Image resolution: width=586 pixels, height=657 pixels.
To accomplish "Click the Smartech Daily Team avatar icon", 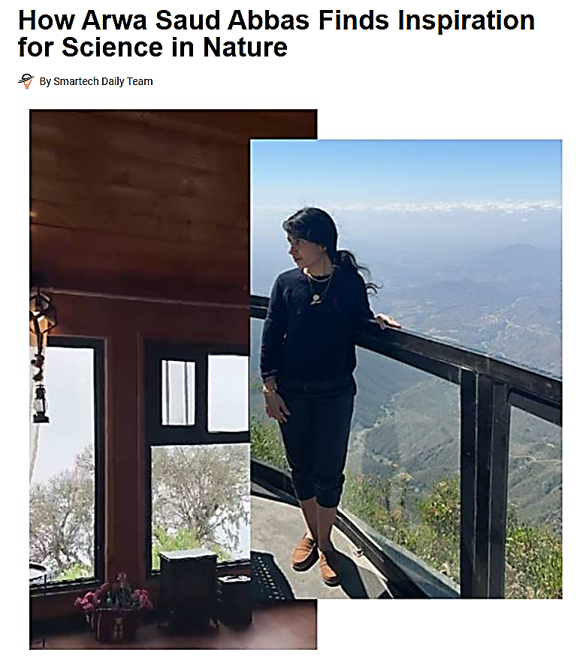I will coord(26,81).
